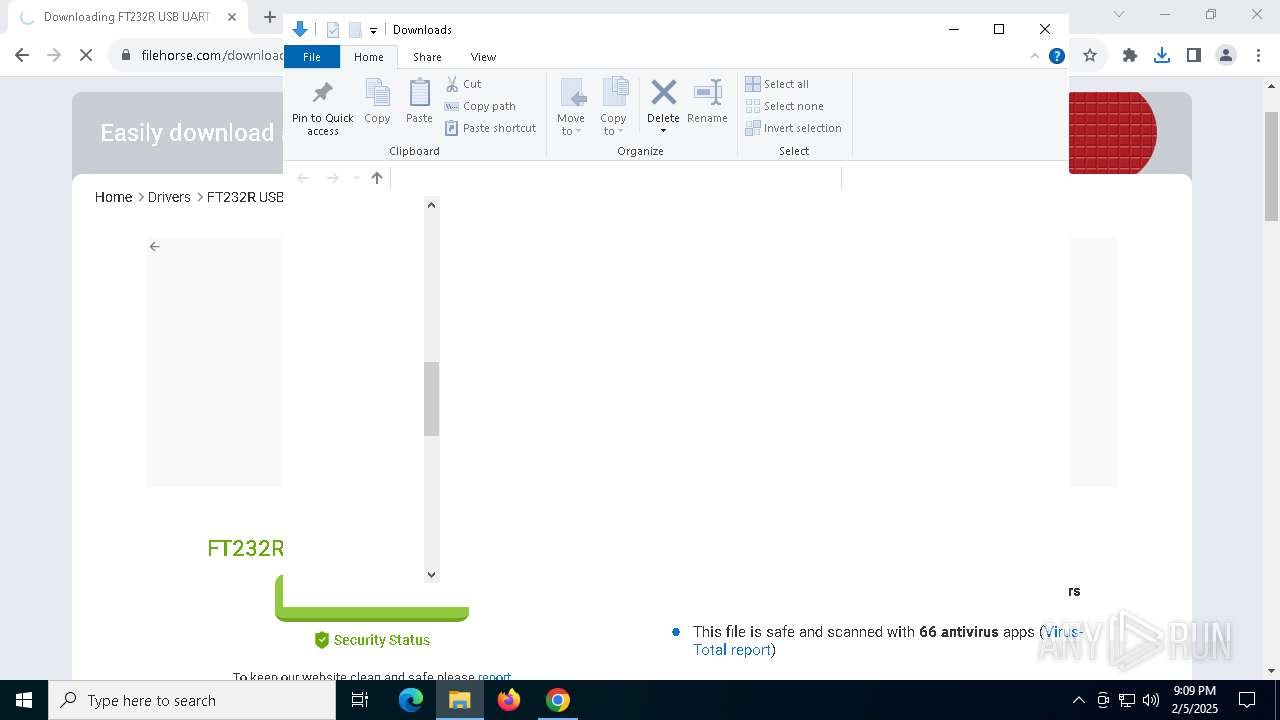1280x720 pixels.
Task: Open Customize Quick Access Toolbar dropdown
Action: click(x=373, y=30)
